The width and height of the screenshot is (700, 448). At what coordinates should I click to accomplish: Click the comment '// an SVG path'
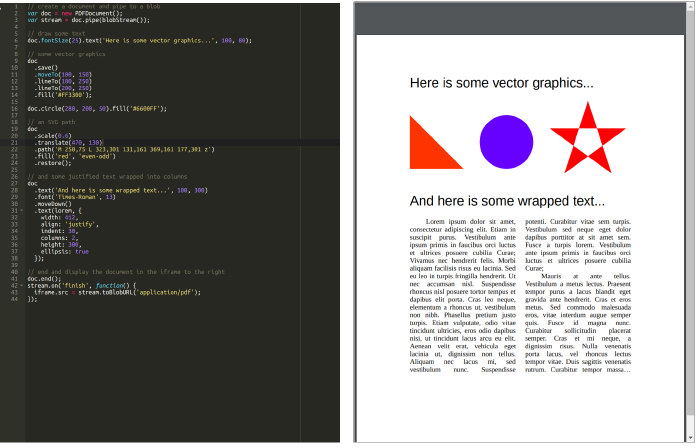51,122
